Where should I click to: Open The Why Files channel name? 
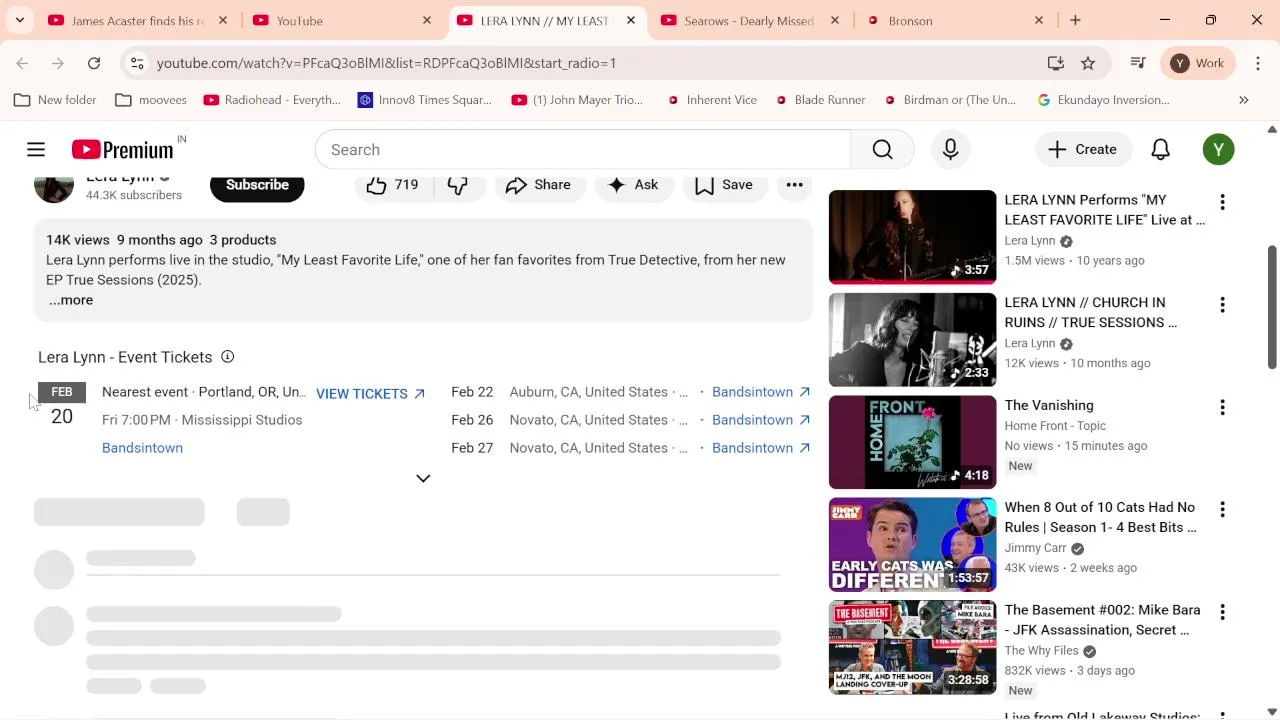(1041, 651)
